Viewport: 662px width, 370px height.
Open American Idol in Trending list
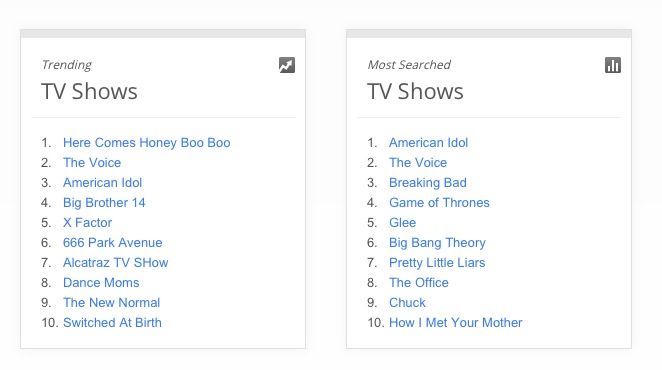coord(103,182)
